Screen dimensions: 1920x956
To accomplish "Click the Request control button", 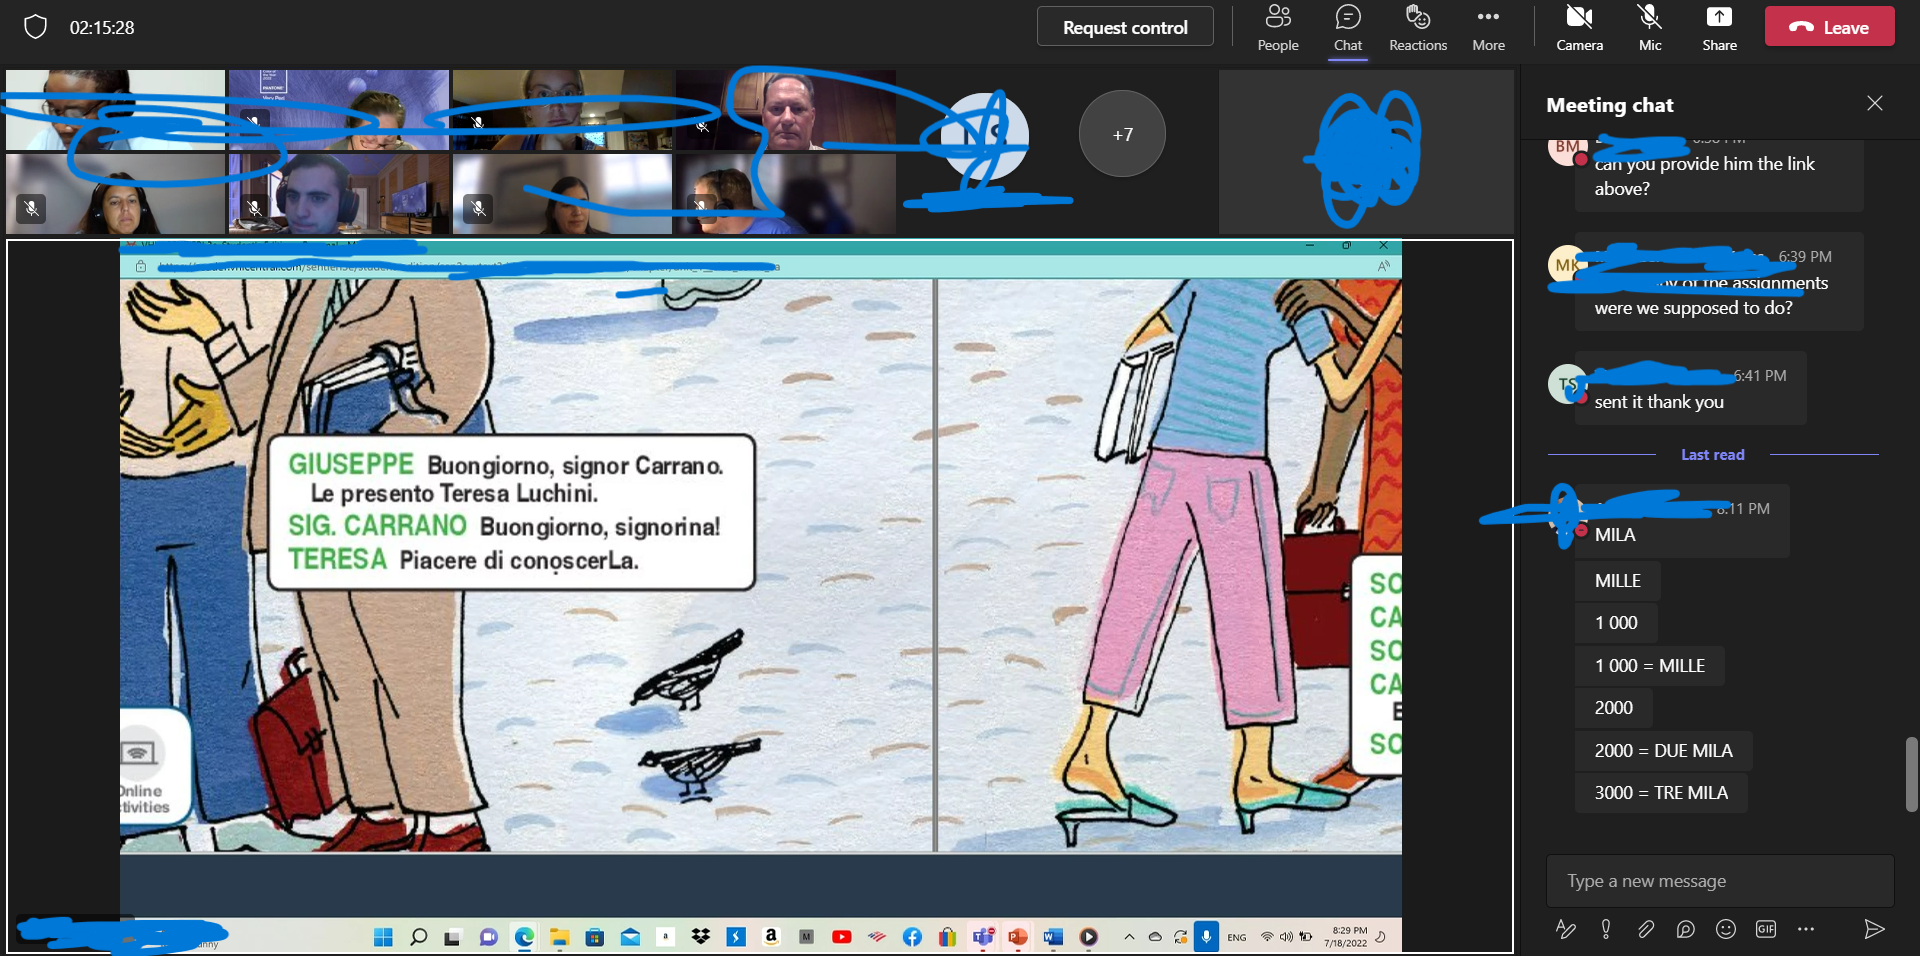I will pos(1125,27).
